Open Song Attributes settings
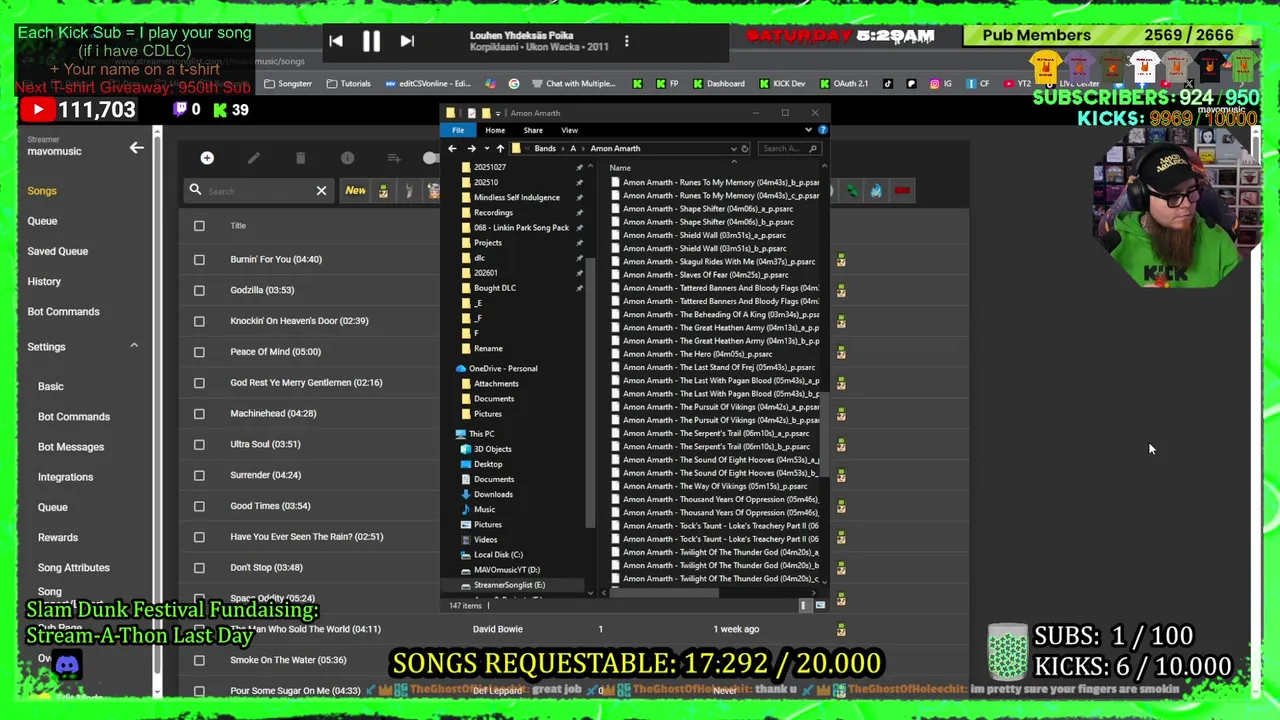1280x720 pixels. (x=73, y=568)
